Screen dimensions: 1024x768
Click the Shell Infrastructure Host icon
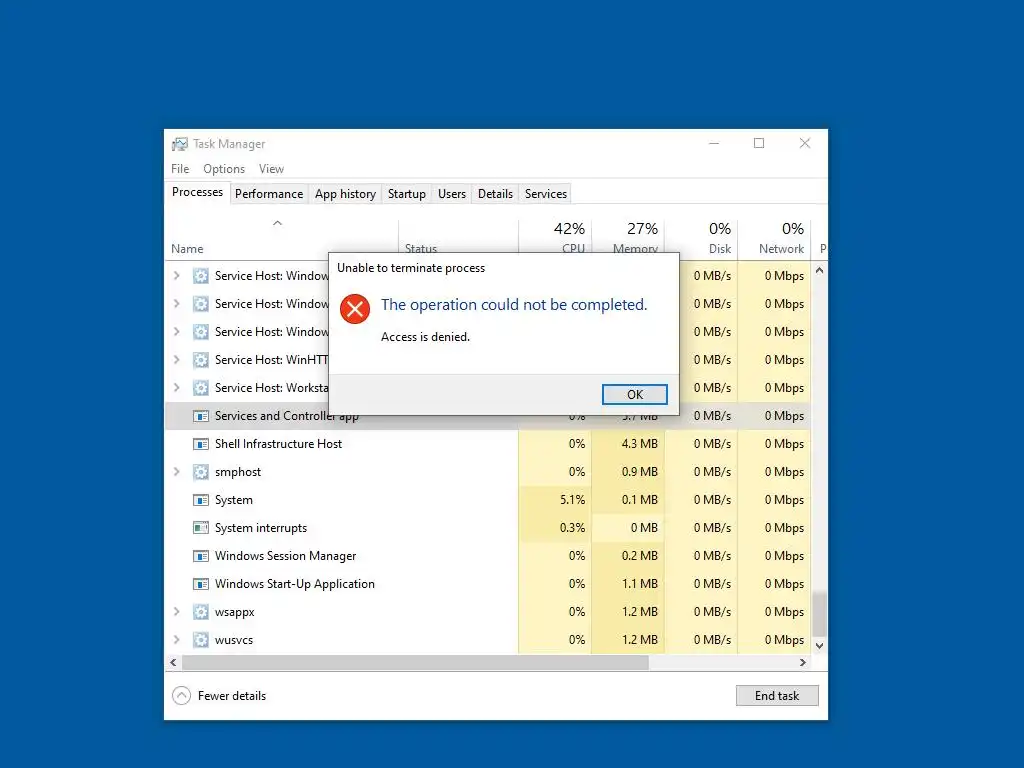(201, 444)
